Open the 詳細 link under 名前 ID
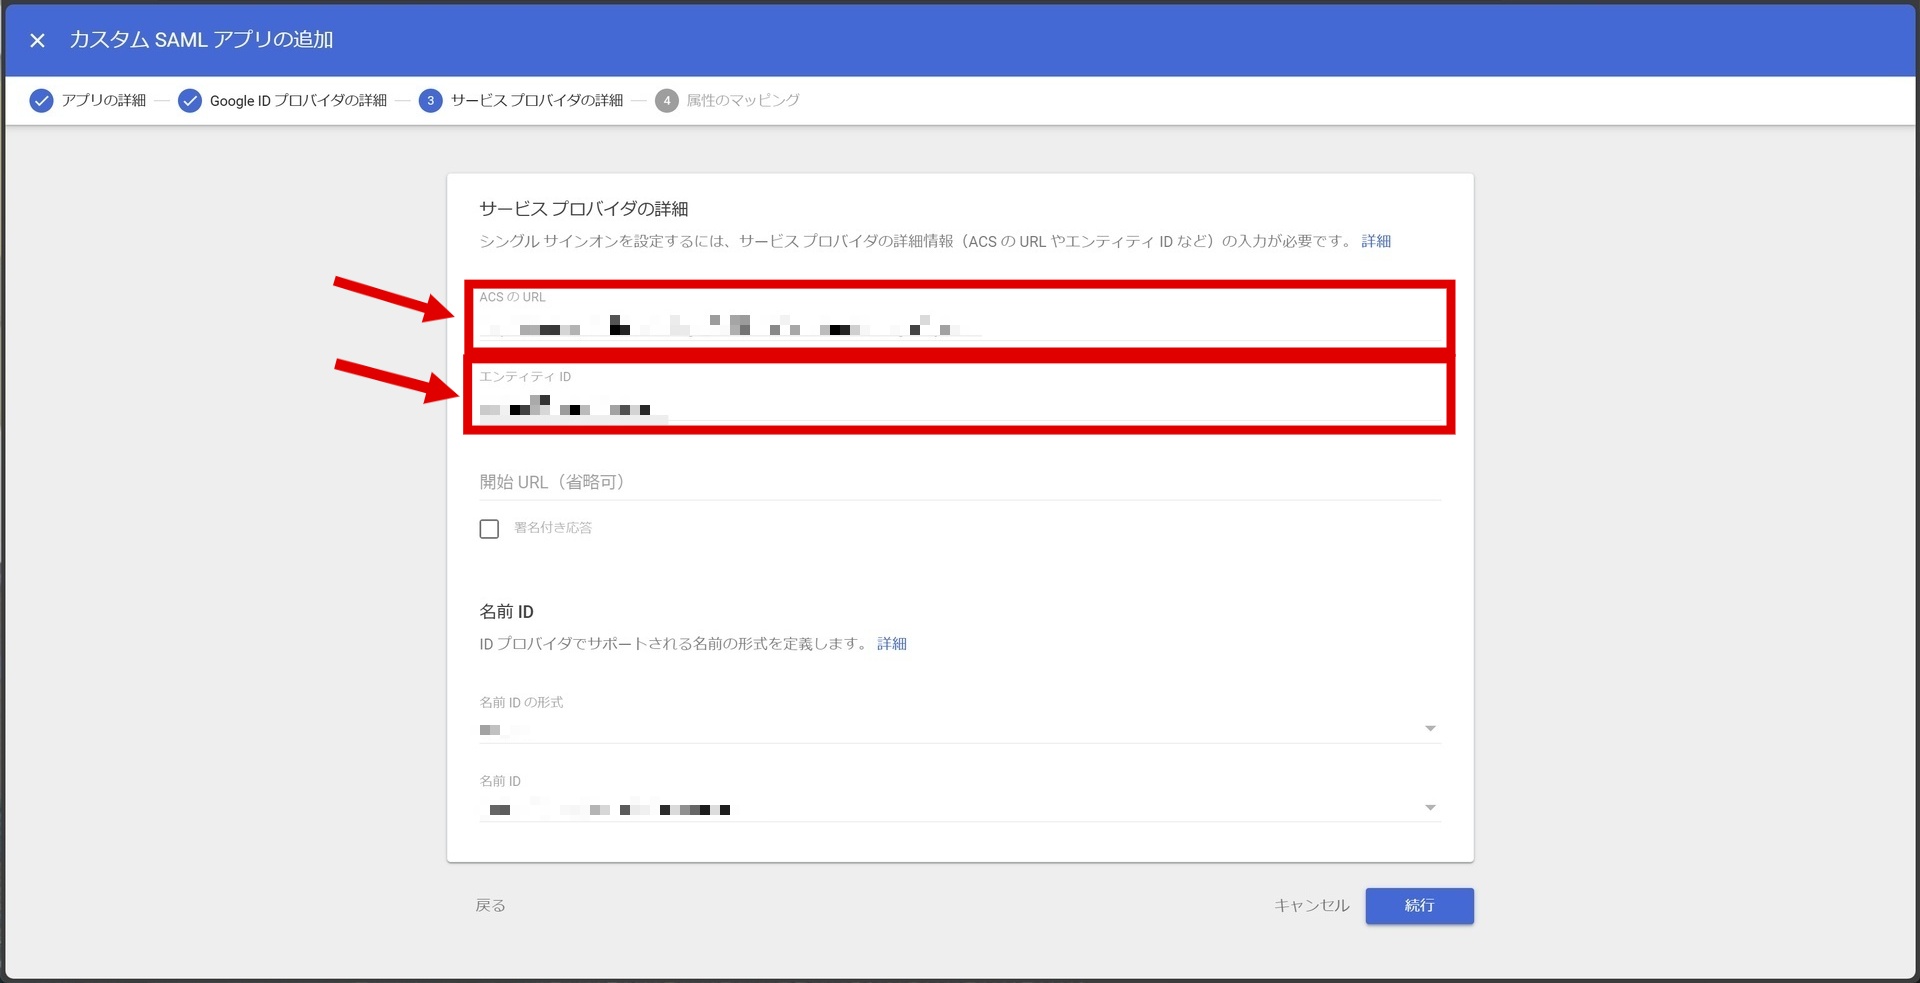 click(x=892, y=644)
